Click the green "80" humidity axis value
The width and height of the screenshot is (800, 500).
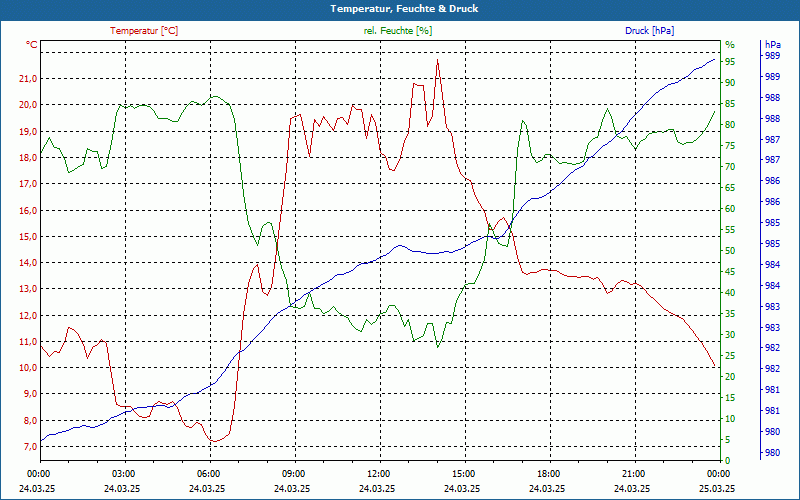click(x=730, y=124)
